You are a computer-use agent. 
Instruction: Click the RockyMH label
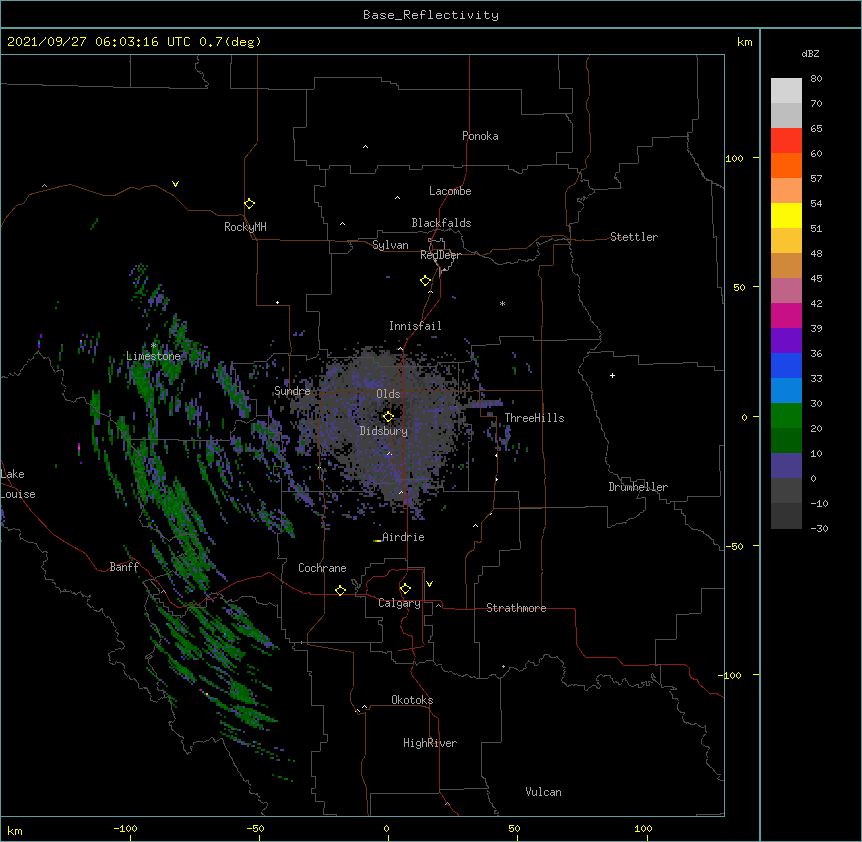[245, 227]
